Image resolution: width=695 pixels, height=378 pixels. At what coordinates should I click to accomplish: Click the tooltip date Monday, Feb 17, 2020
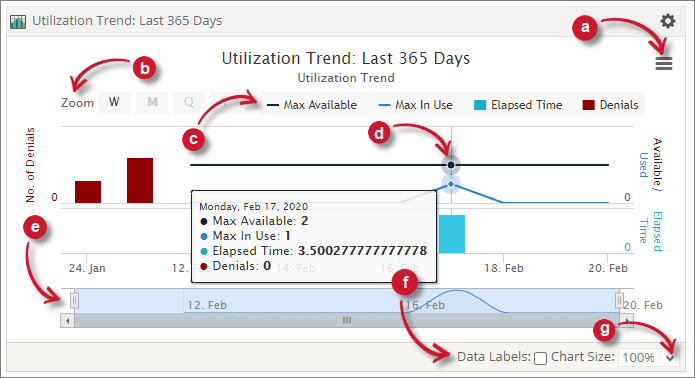[254, 207]
